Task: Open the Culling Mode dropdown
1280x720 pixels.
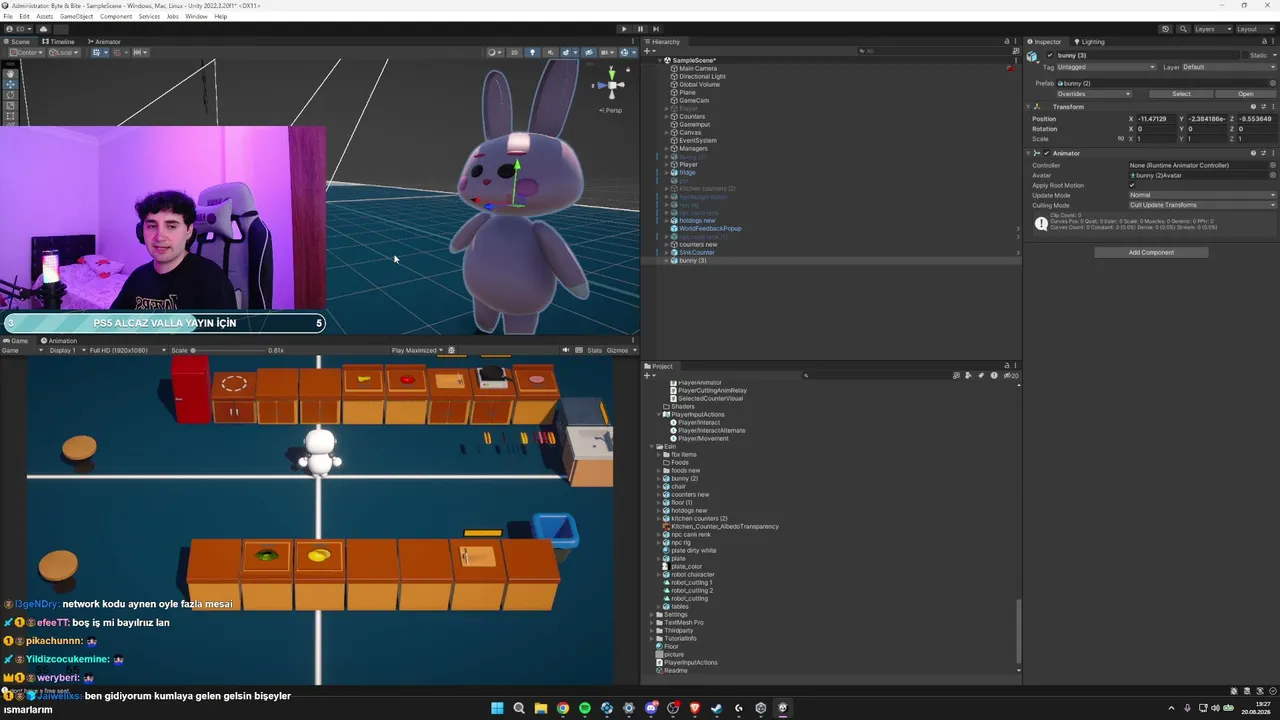Action: point(1203,205)
